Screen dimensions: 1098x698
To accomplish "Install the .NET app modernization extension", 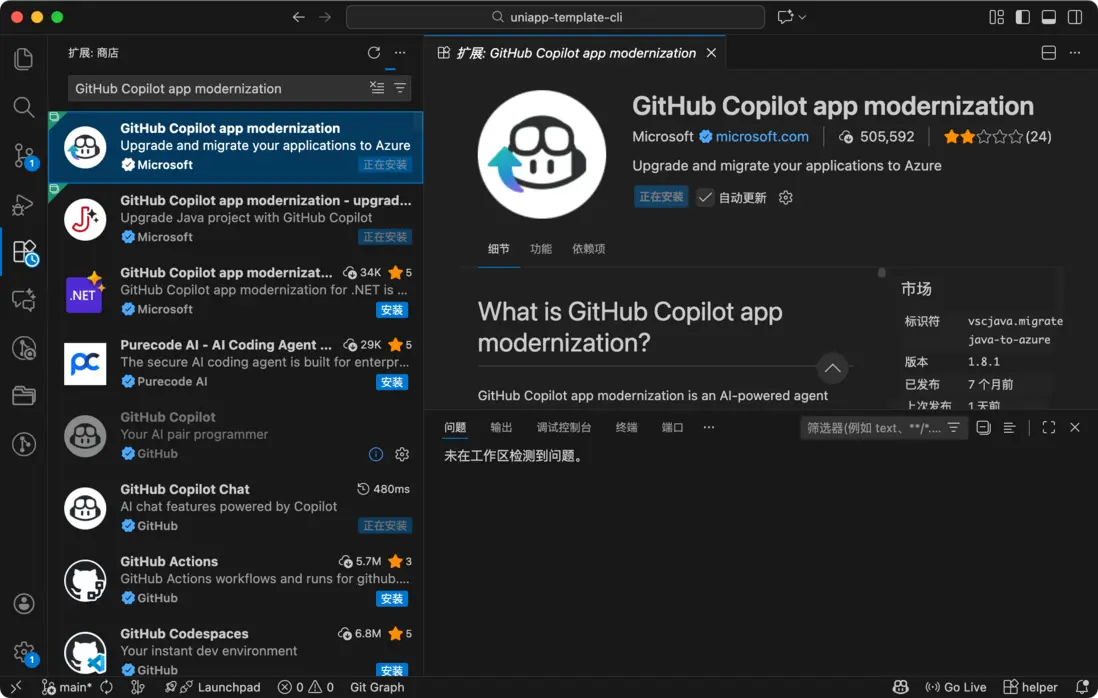I will tap(391, 309).
